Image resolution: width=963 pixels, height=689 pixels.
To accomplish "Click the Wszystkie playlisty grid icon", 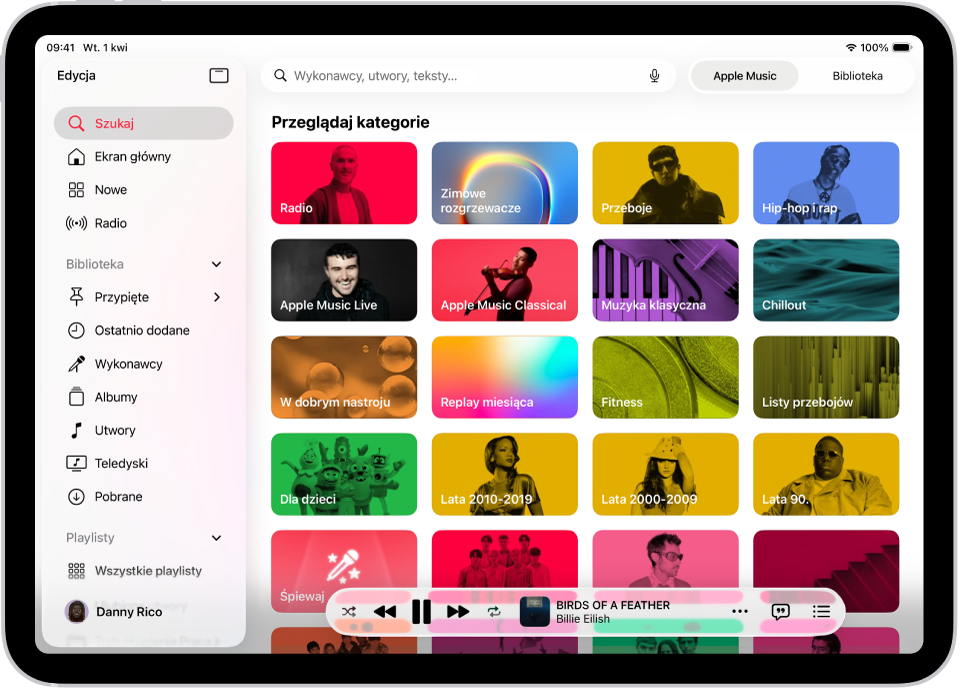I will pyautogui.click(x=76, y=571).
